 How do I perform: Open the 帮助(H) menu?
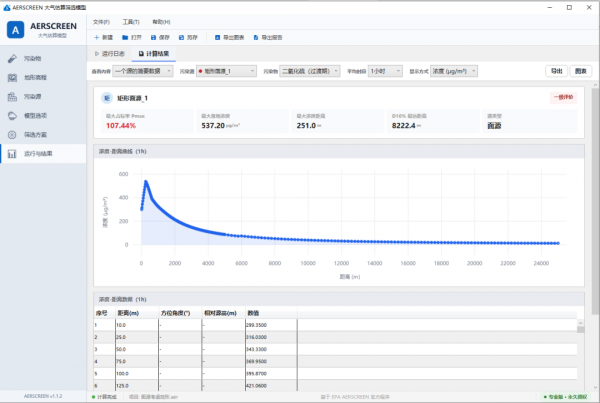point(161,22)
